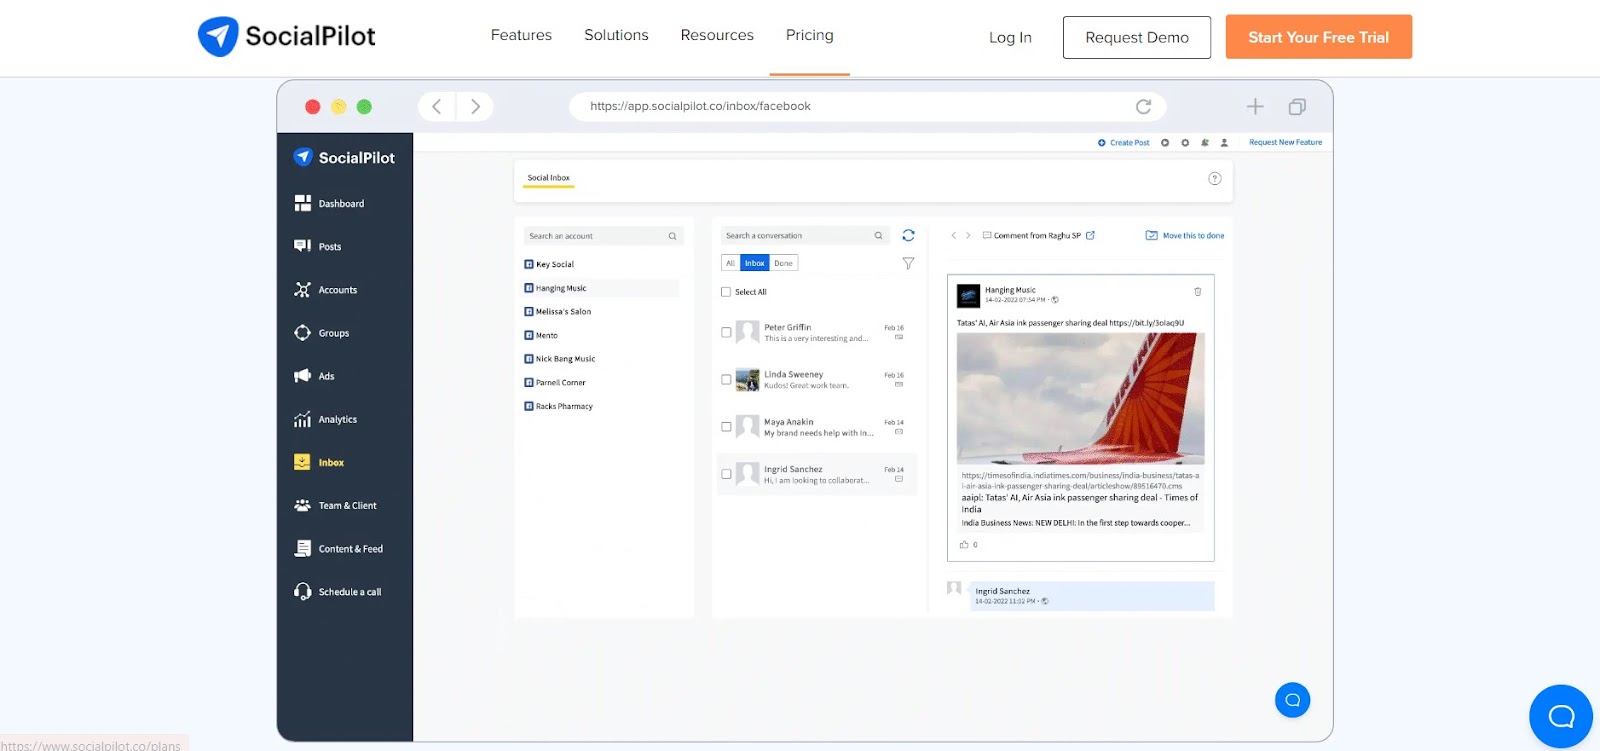The width and height of the screenshot is (1600, 751).
Task: Open the Pricing menu item
Action: [x=809, y=36]
